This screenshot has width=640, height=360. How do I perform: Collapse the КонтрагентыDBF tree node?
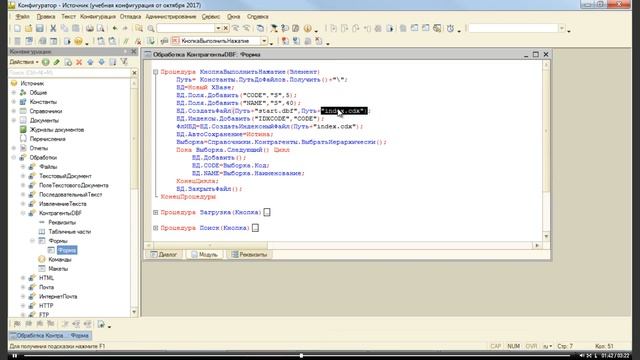click(x=23, y=213)
